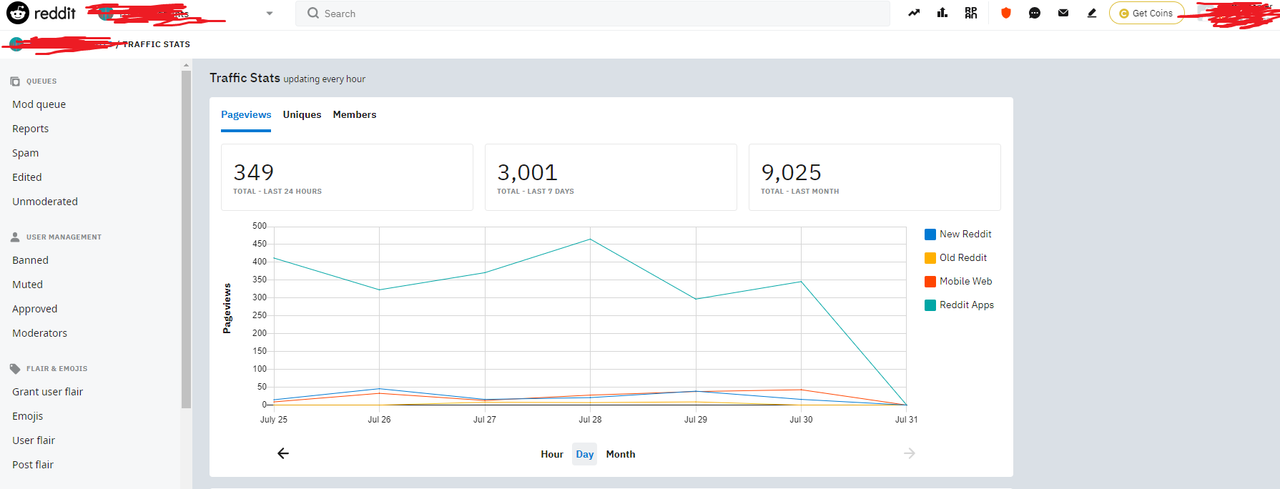Screen dimensions: 1280x489
Task: Click the User Management person icon
Action: click(15, 237)
